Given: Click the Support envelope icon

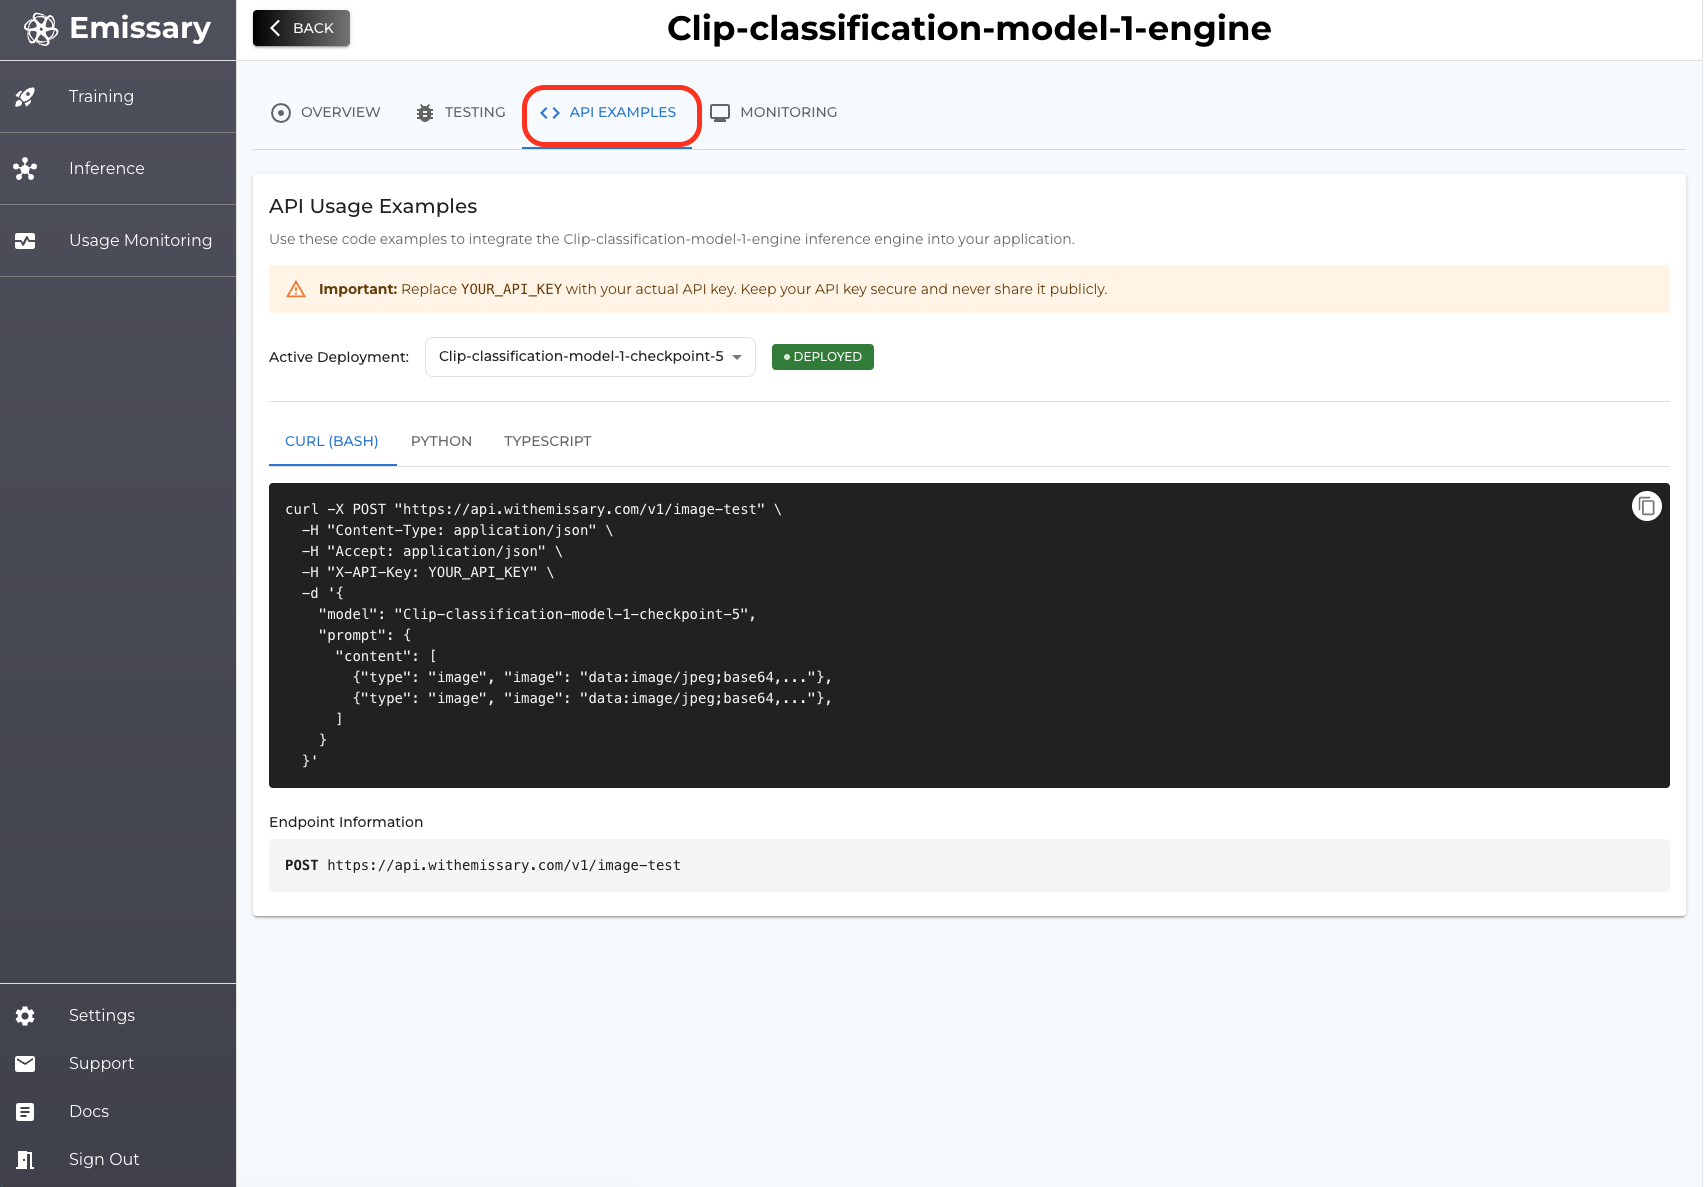Looking at the screenshot, I should pos(25,1063).
